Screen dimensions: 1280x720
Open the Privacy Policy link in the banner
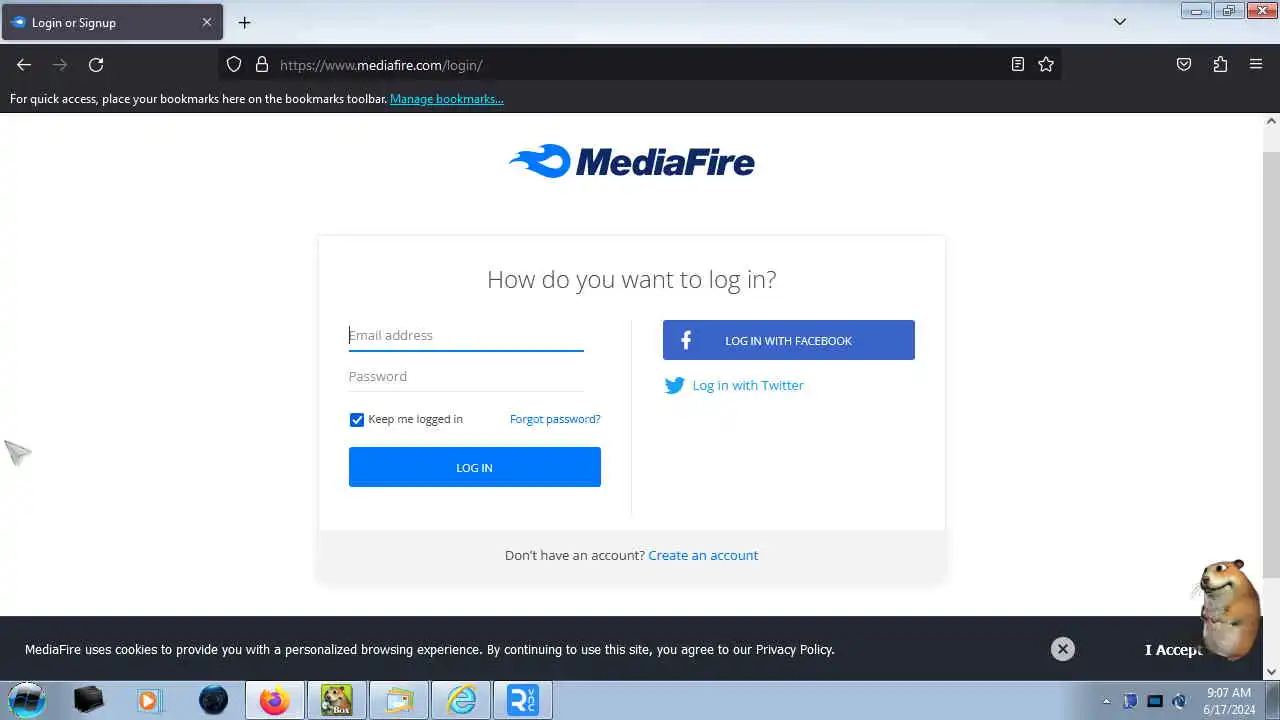coord(794,650)
